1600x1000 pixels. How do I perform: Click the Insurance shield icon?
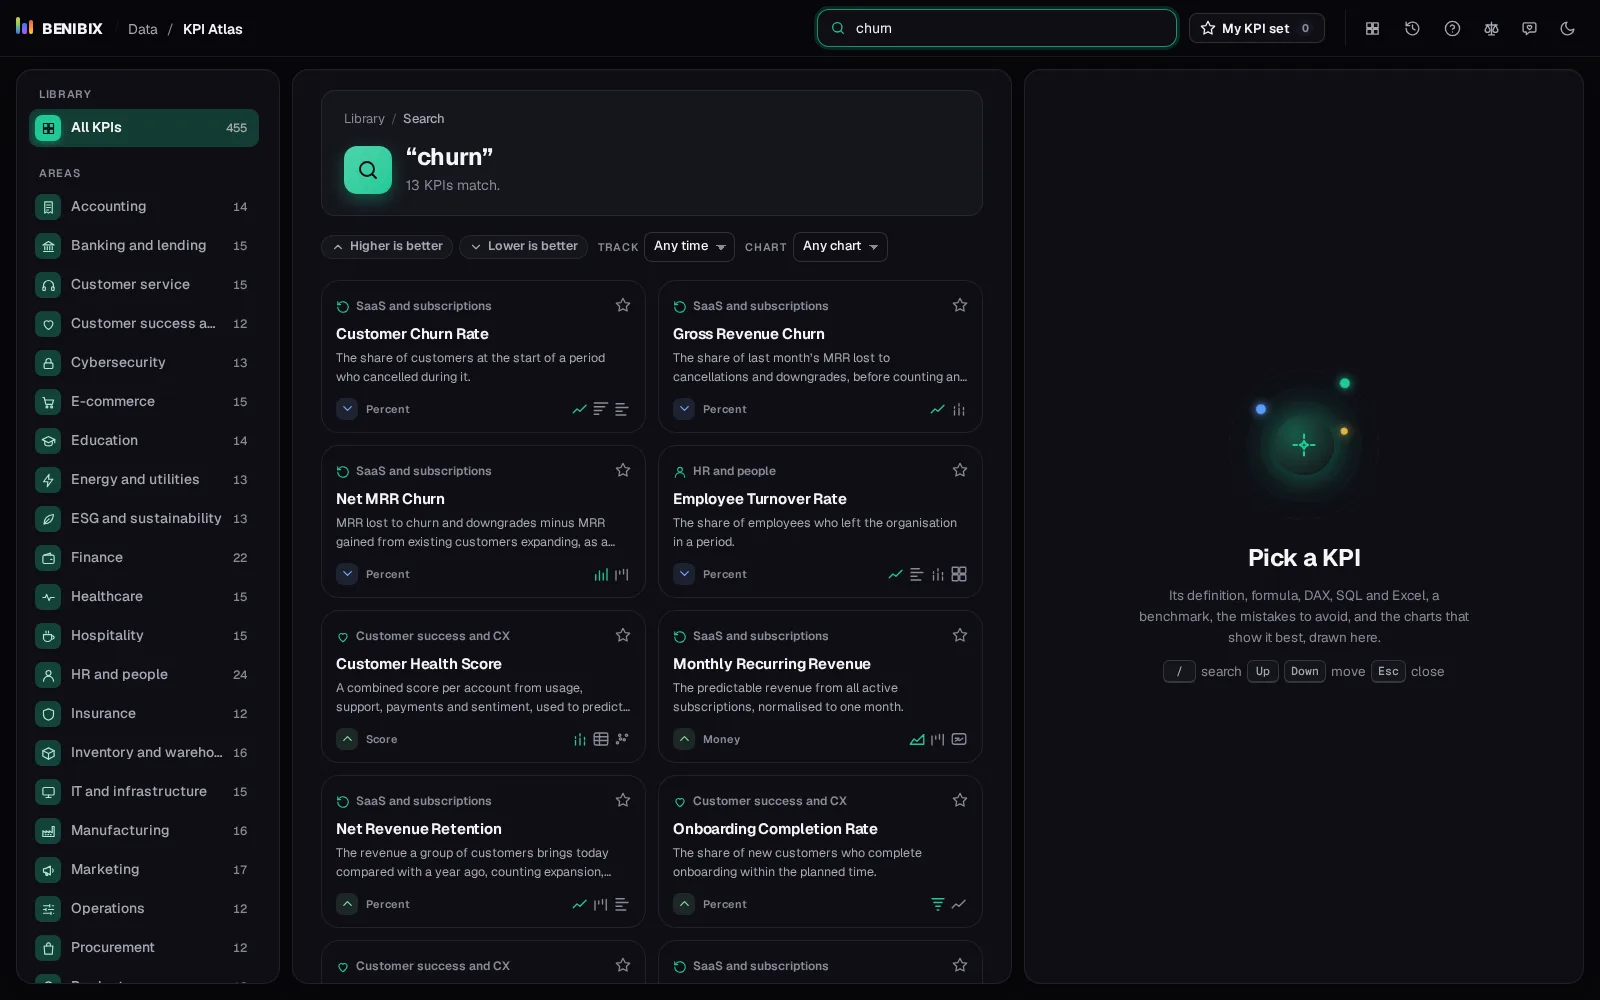tap(48, 714)
